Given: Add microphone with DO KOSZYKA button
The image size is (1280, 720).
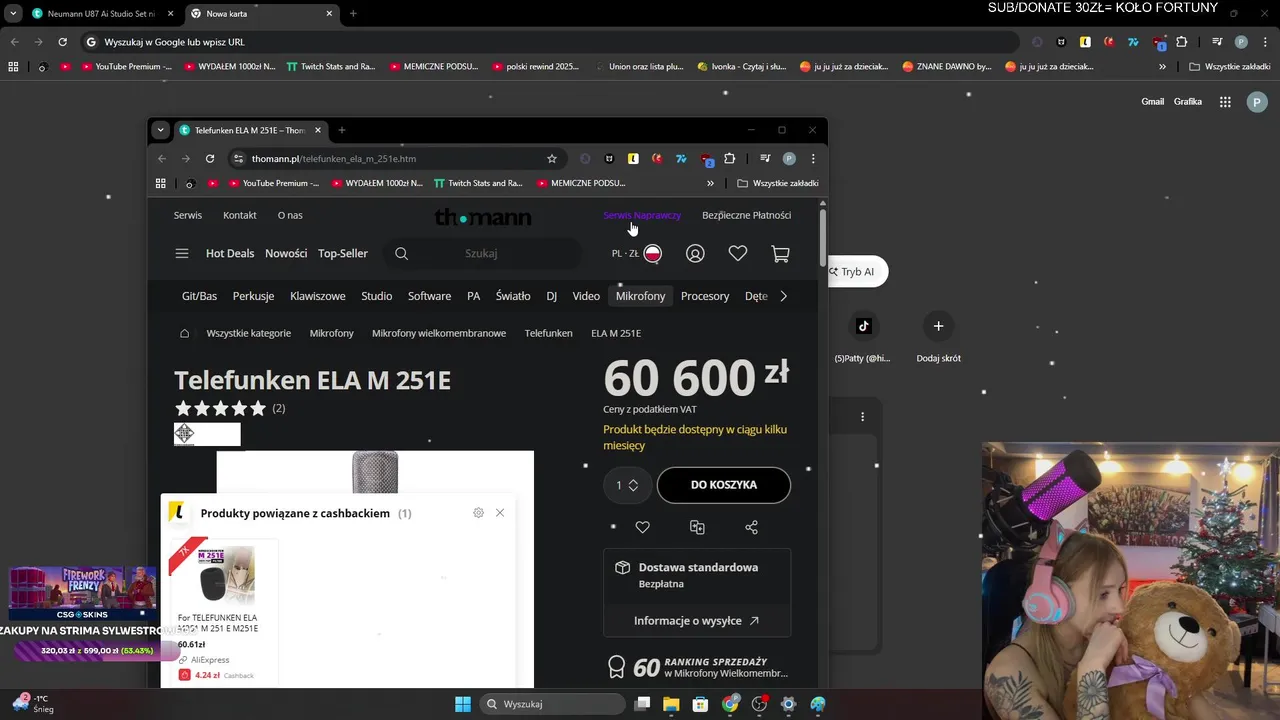Looking at the screenshot, I should coord(724,485).
